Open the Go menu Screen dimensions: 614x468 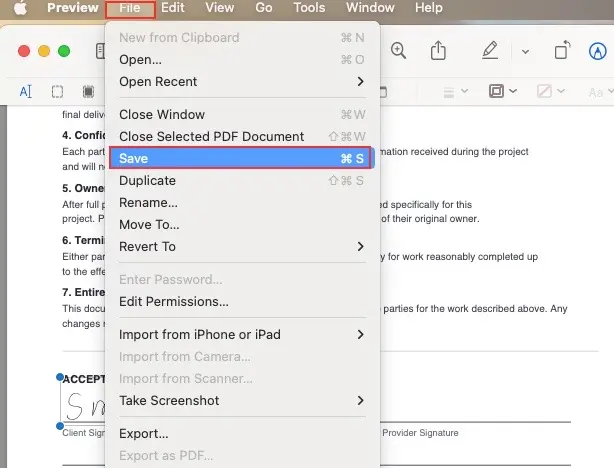point(264,7)
